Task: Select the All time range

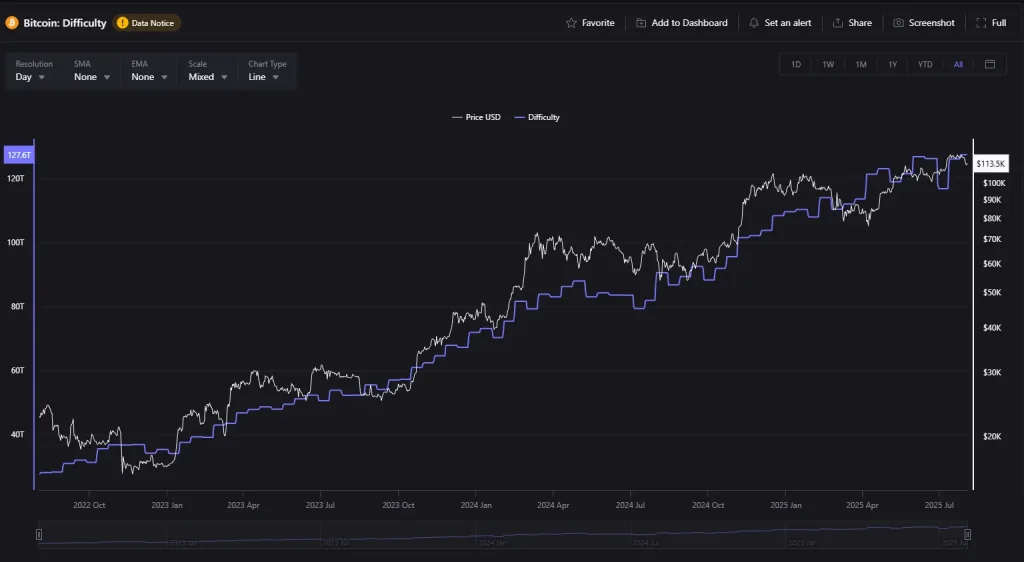Action: (958, 65)
